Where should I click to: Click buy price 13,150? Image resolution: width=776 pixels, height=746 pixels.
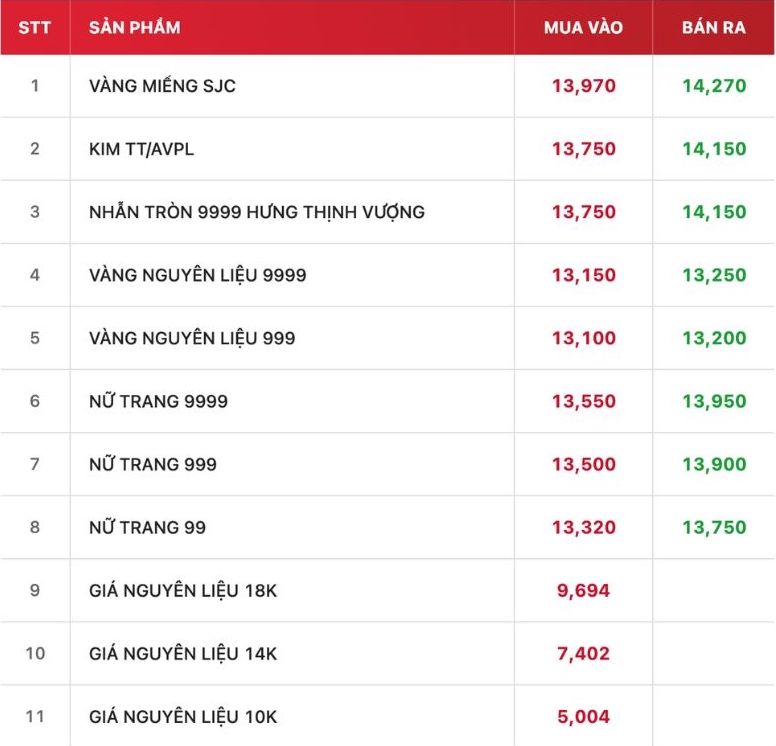[584, 275]
